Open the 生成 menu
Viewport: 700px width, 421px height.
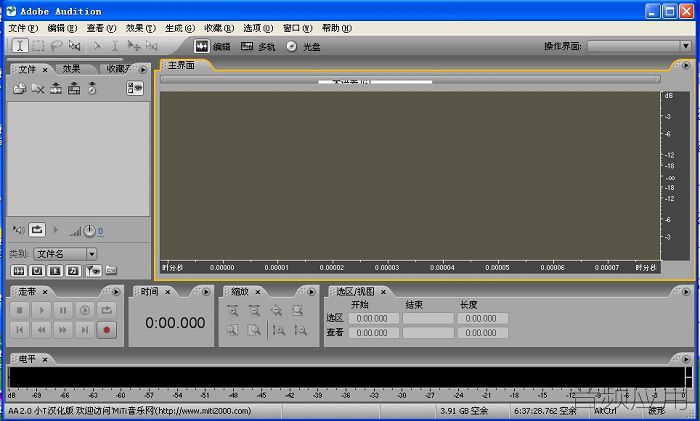(x=180, y=28)
